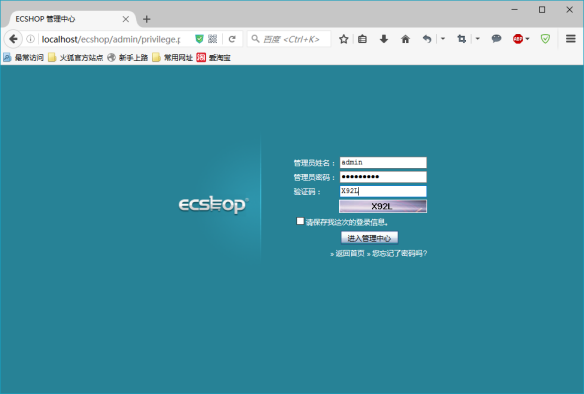Follow the 您忘记了密码吗? link
Viewport: 584px width, 394px height.
coord(399,254)
